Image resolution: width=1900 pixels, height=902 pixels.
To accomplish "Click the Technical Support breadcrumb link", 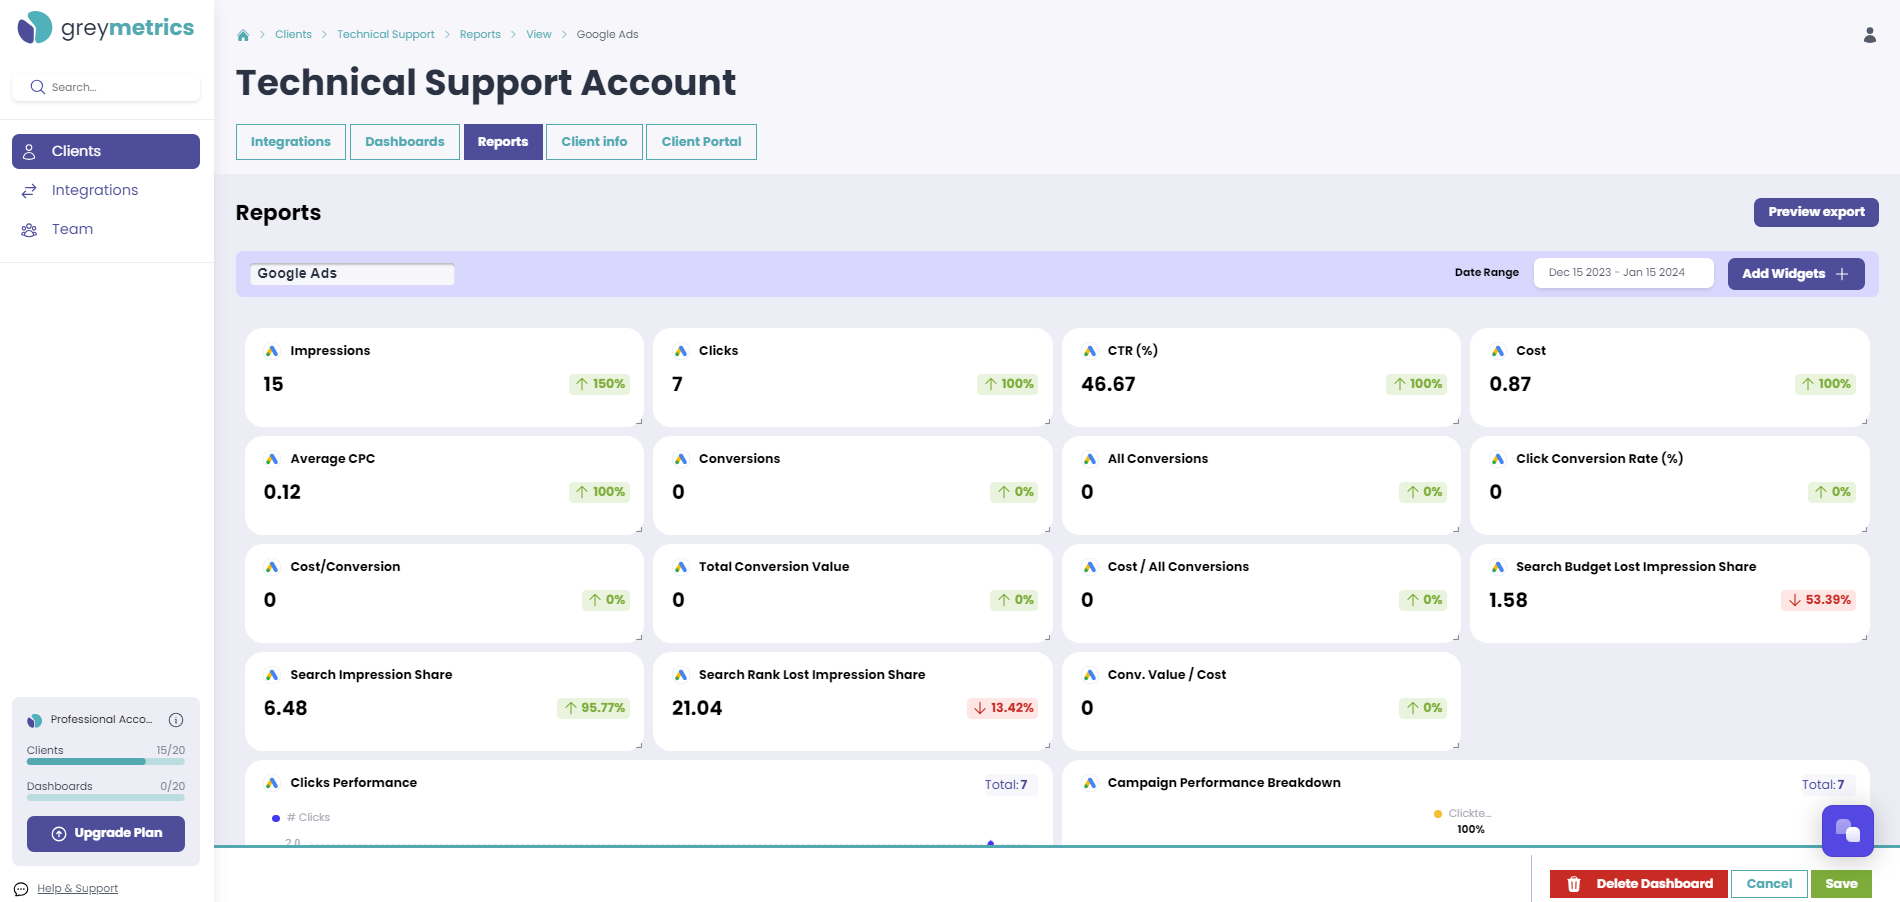I will 386,35.
